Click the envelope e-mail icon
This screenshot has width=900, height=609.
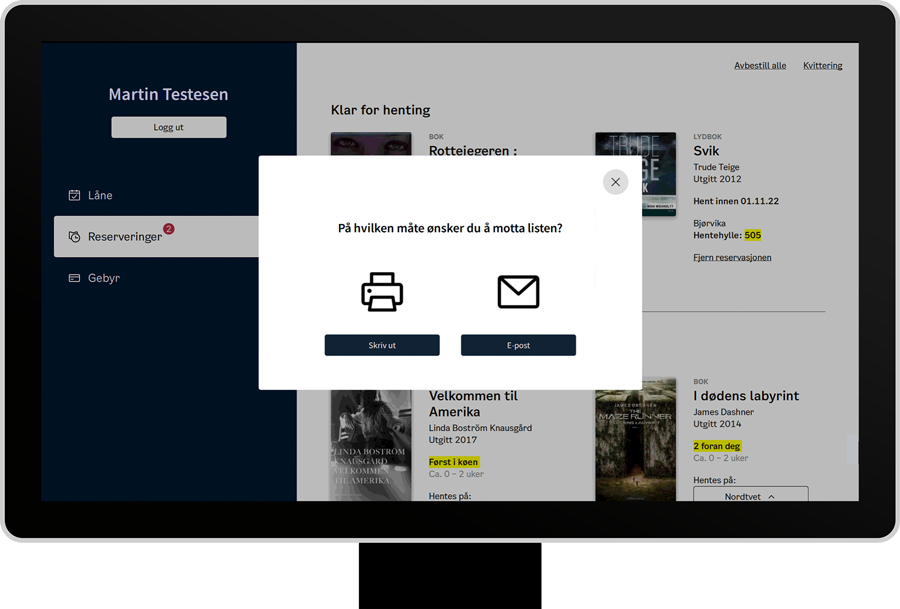[518, 292]
